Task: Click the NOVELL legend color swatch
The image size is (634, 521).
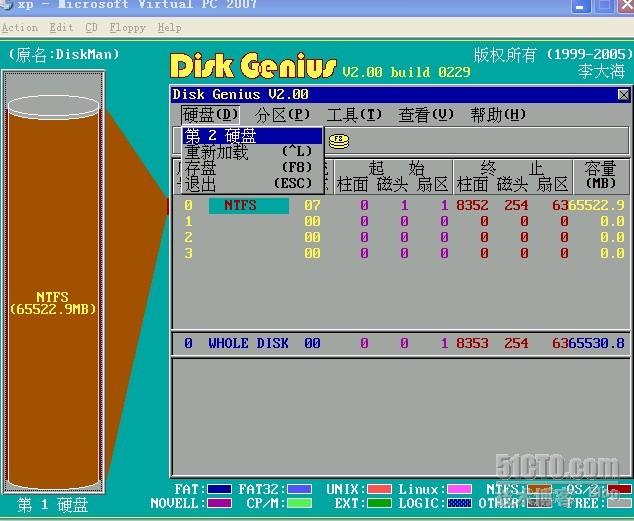Action: click(x=219, y=503)
